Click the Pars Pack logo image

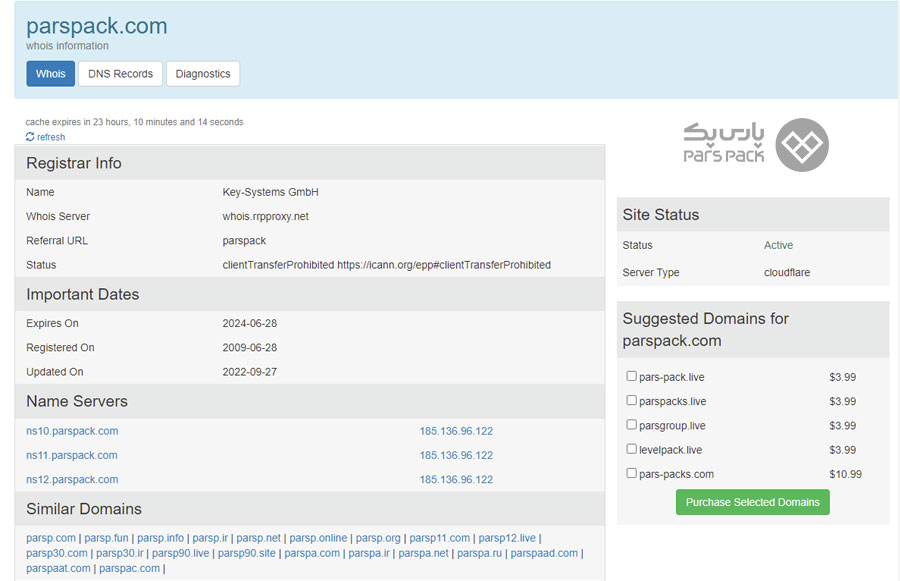point(755,145)
